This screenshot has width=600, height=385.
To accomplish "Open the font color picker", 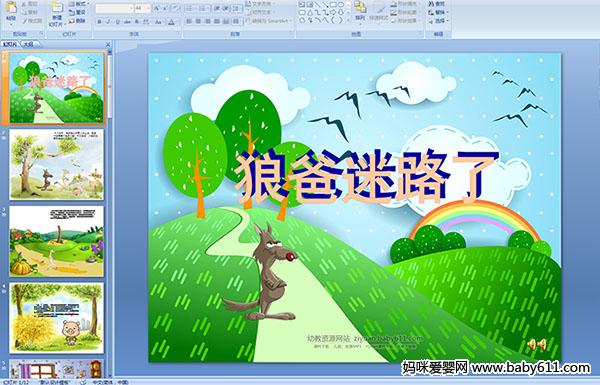I will (171, 22).
